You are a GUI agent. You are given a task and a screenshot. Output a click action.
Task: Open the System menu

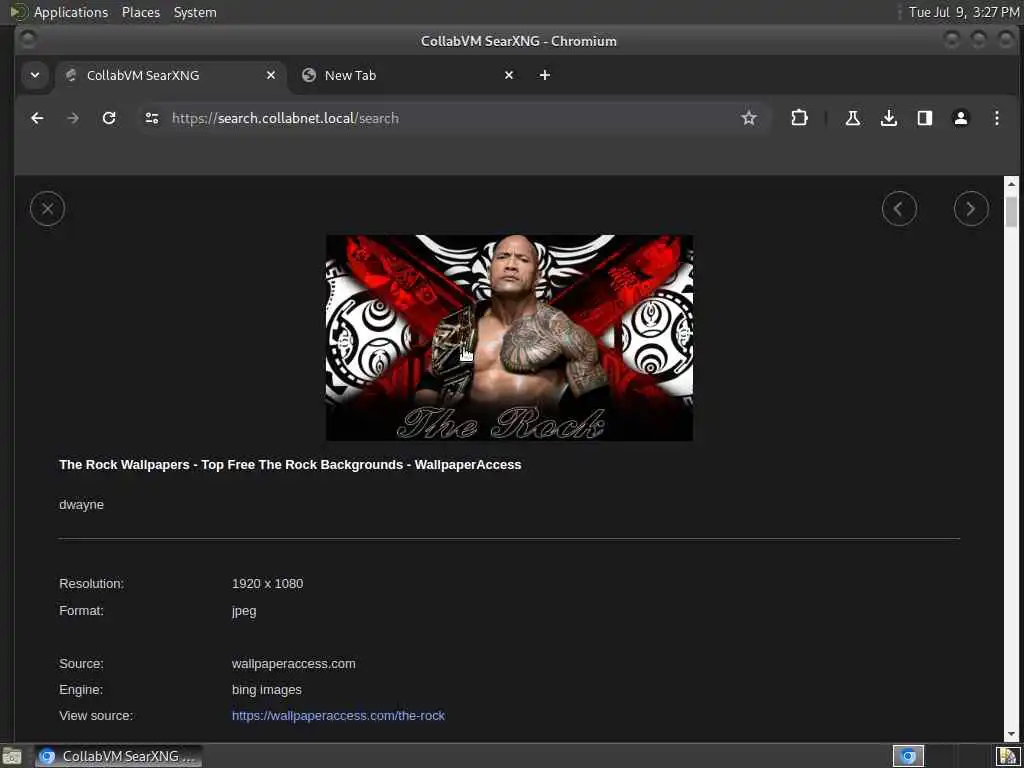click(195, 12)
